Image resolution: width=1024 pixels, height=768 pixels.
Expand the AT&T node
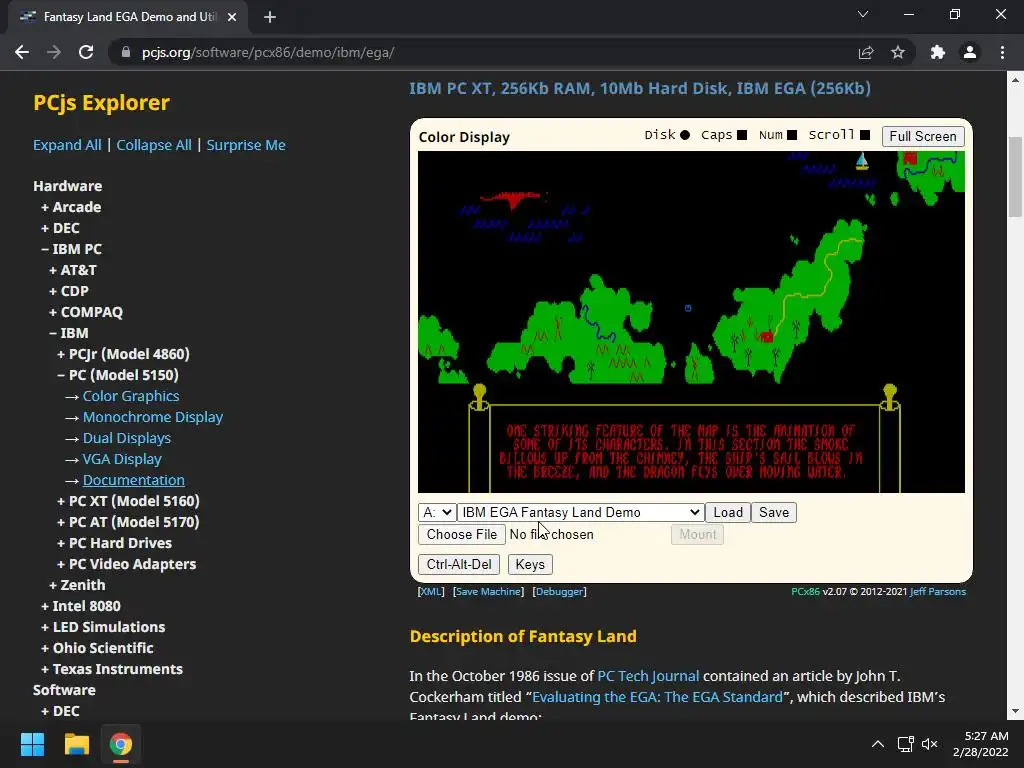tap(72, 270)
